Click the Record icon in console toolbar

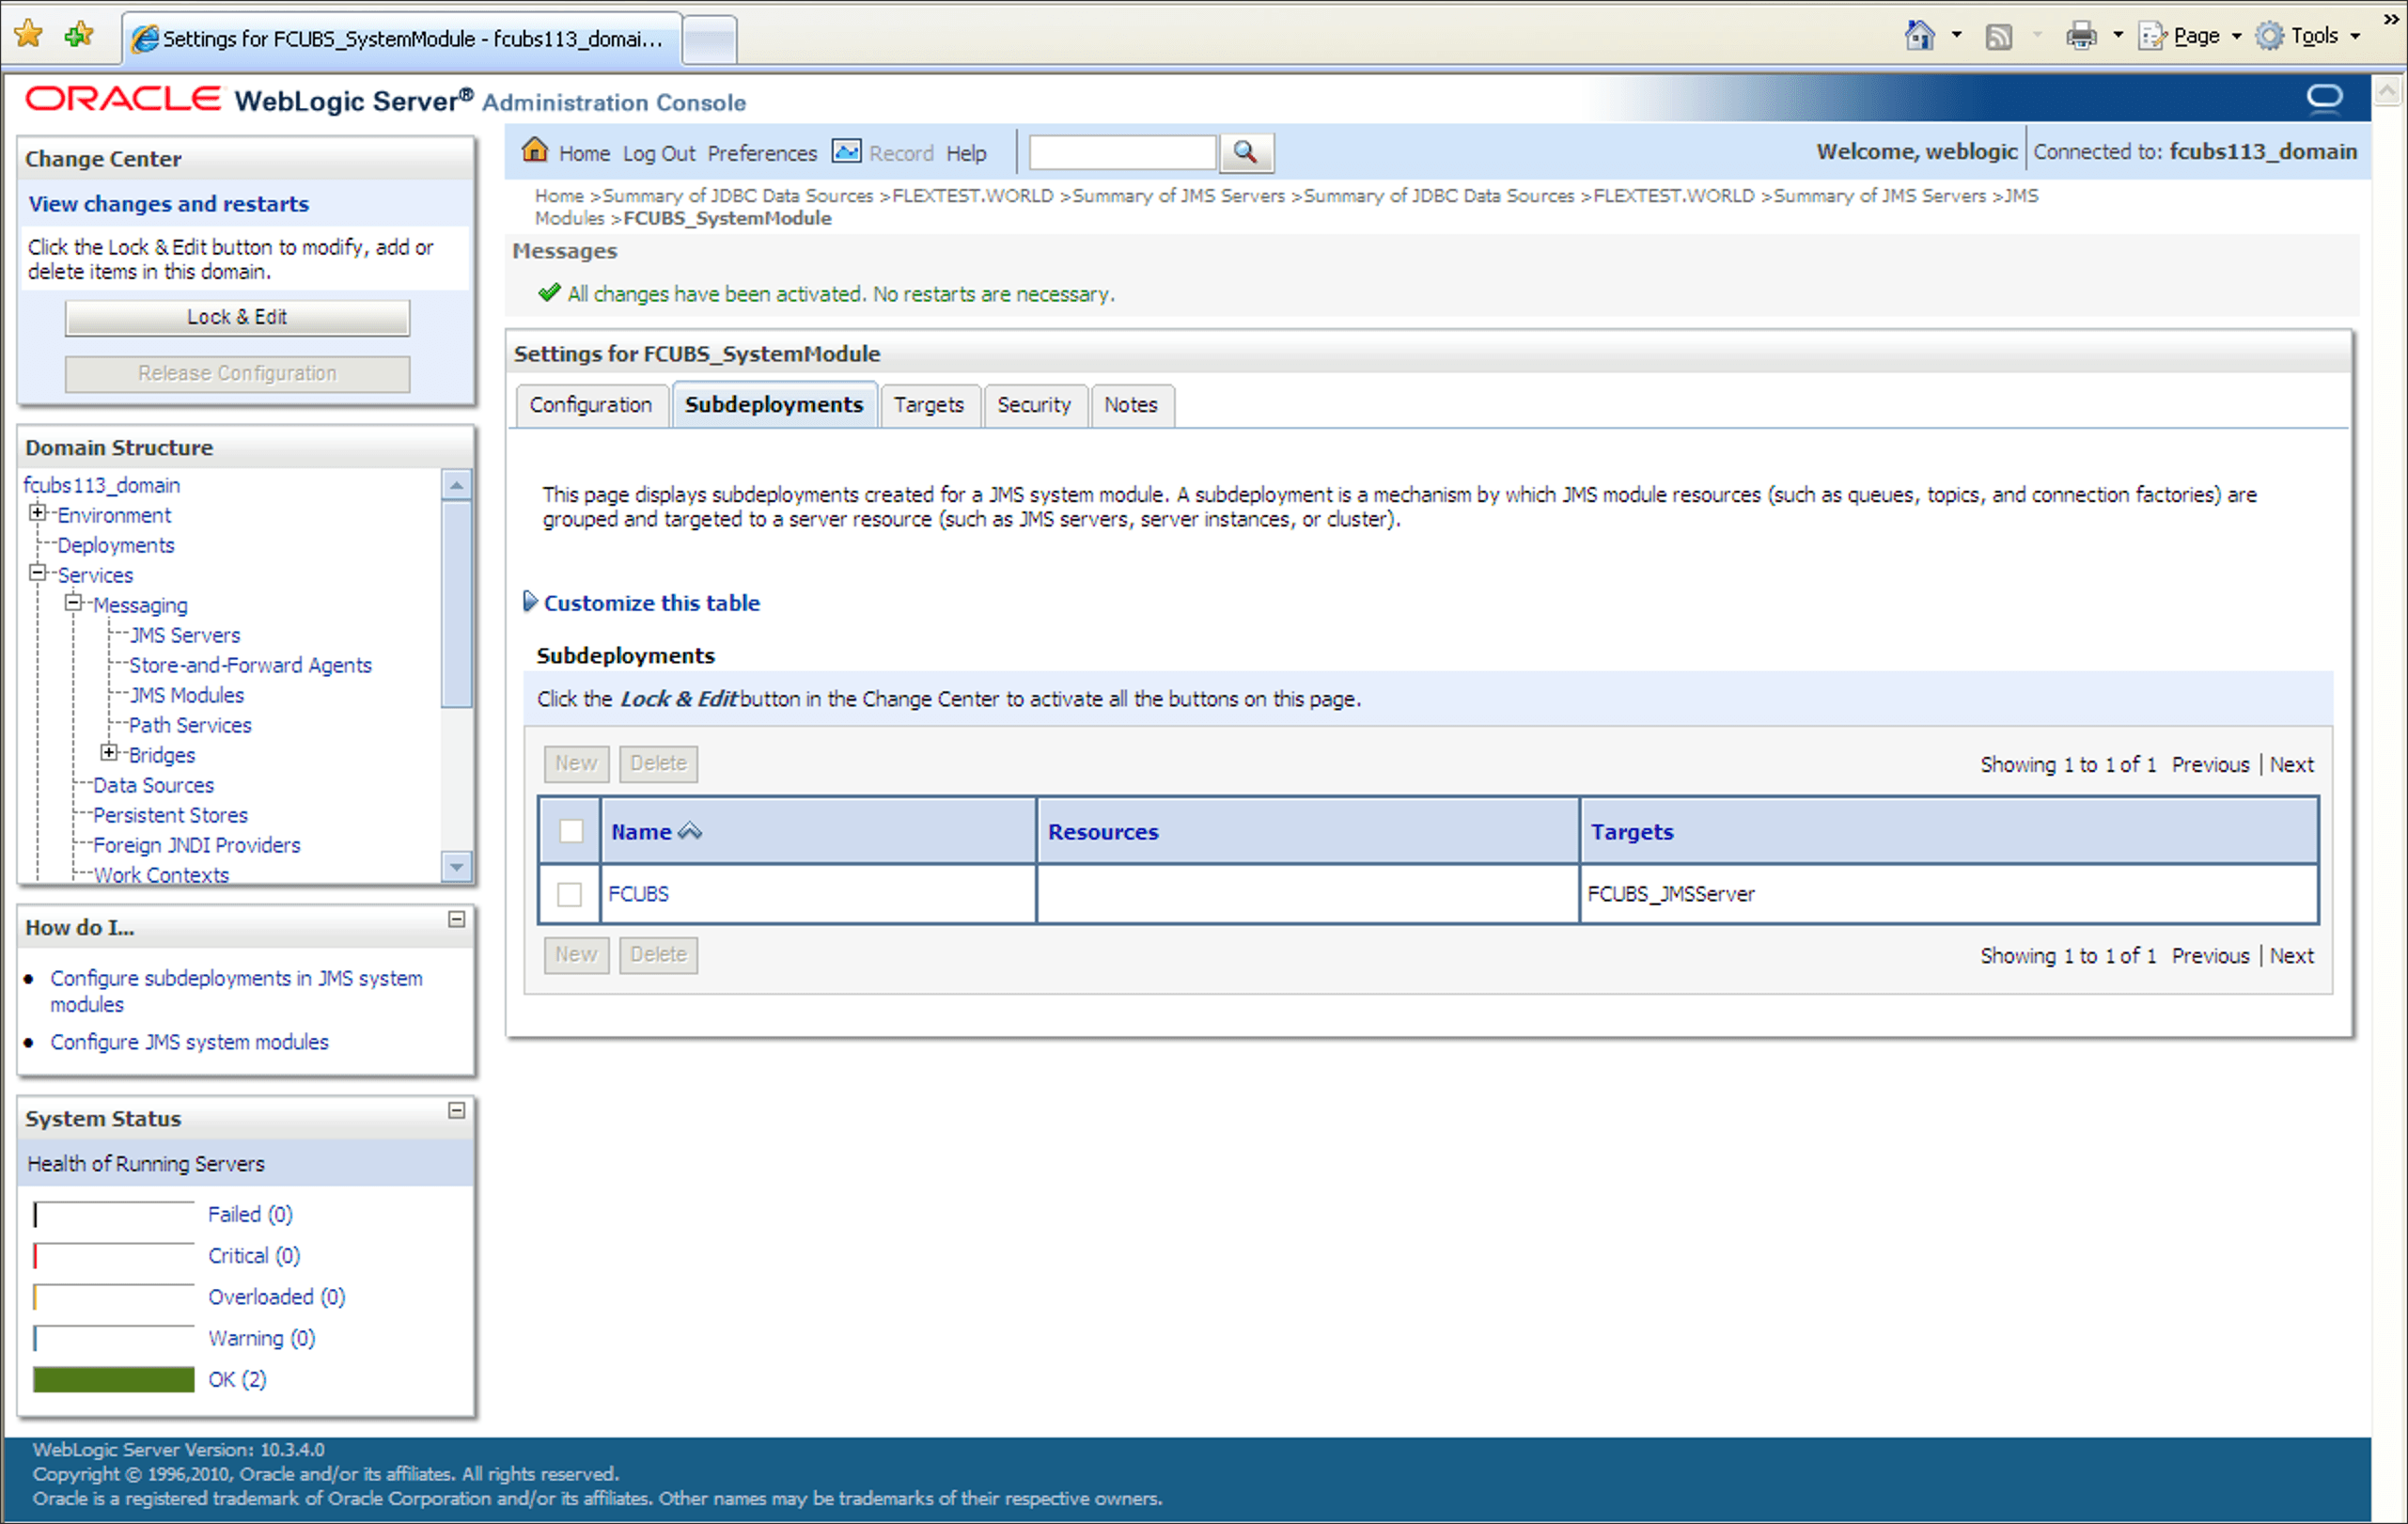click(x=846, y=151)
